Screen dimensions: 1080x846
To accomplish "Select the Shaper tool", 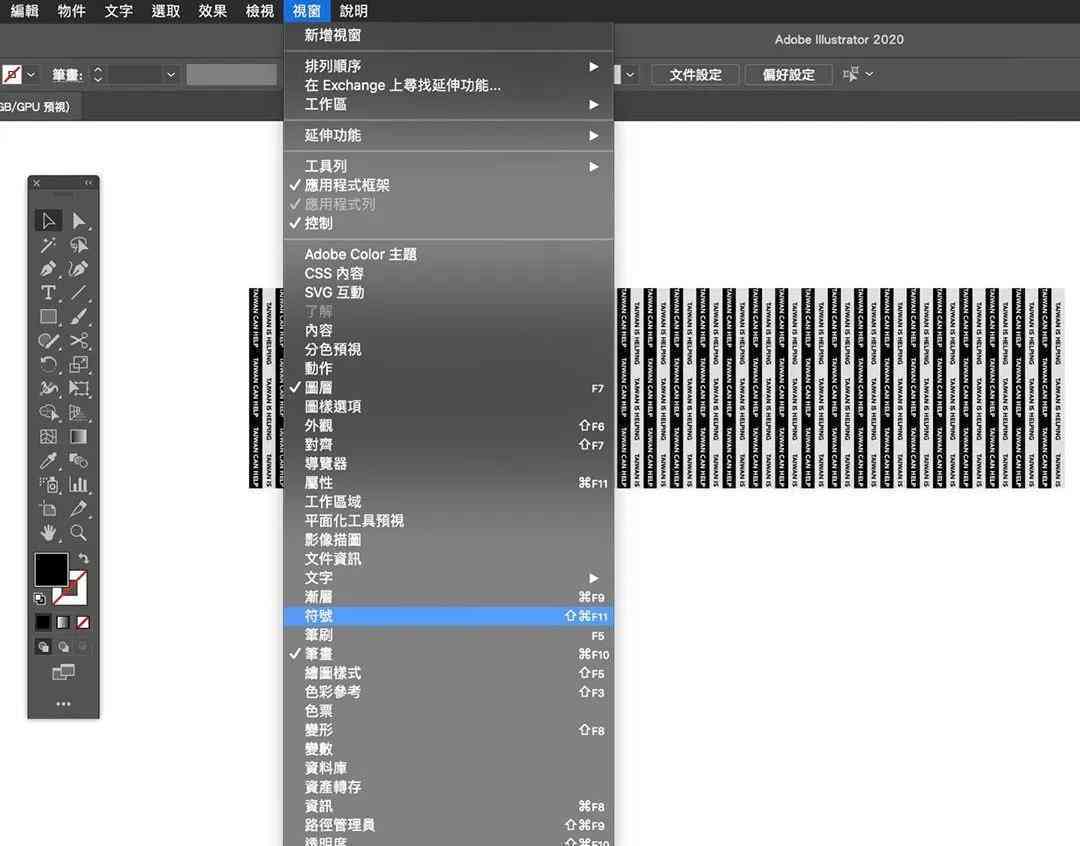I will pyautogui.click(x=48, y=340).
